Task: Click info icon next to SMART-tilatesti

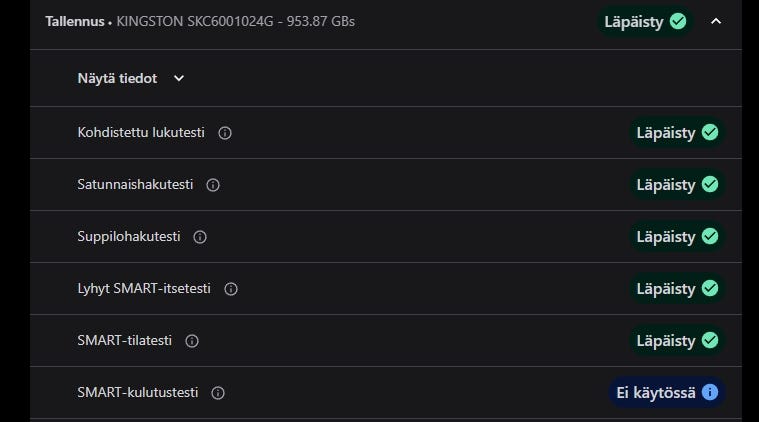Action: [x=192, y=341]
